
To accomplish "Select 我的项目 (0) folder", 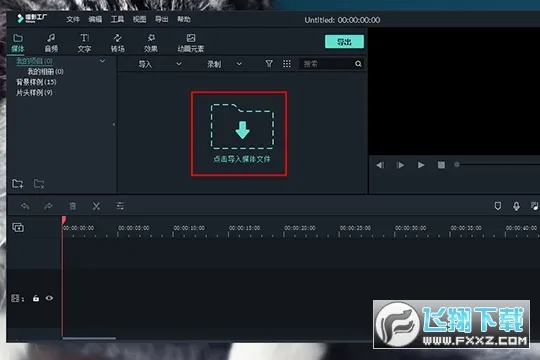I will coord(34,61).
